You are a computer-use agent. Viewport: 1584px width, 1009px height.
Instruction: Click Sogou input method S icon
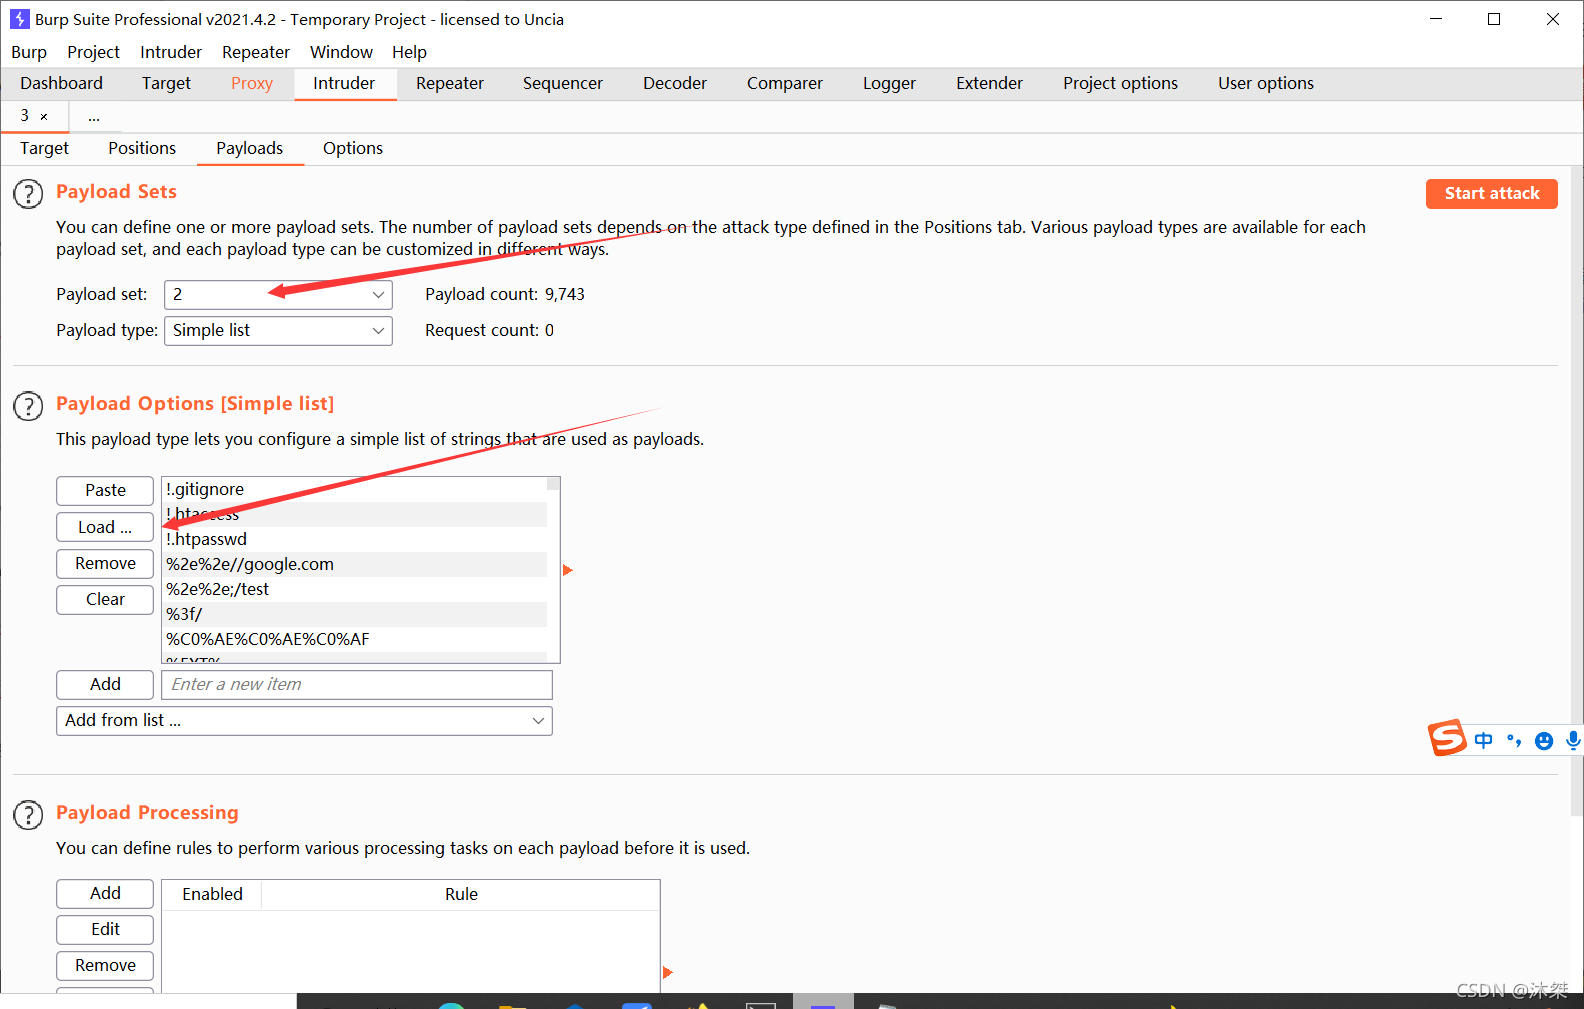(x=1447, y=738)
